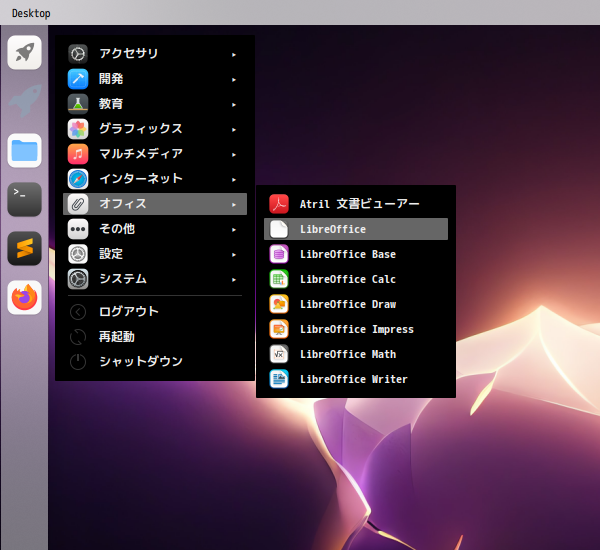Click the LibreOffice Math label
Image resolution: width=600 pixels, height=550 pixels.
pyautogui.click(x=348, y=354)
